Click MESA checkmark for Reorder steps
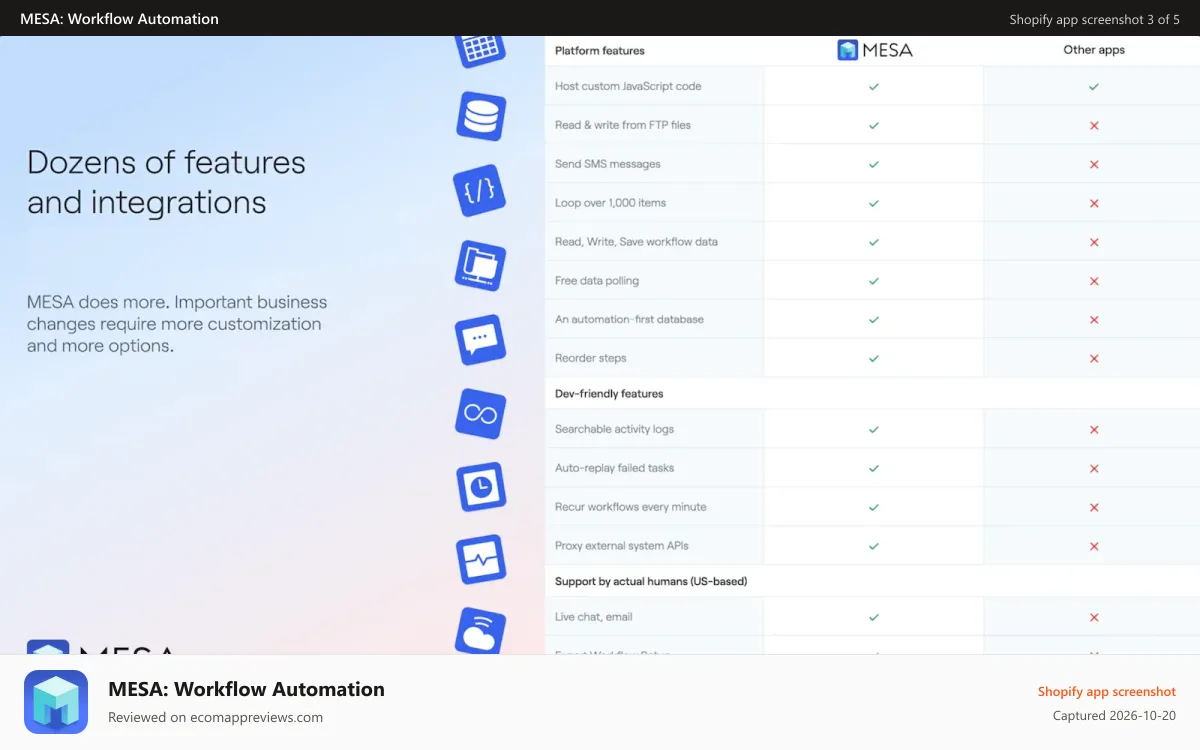This screenshot has height=750, width=1200. pos(874,358)
